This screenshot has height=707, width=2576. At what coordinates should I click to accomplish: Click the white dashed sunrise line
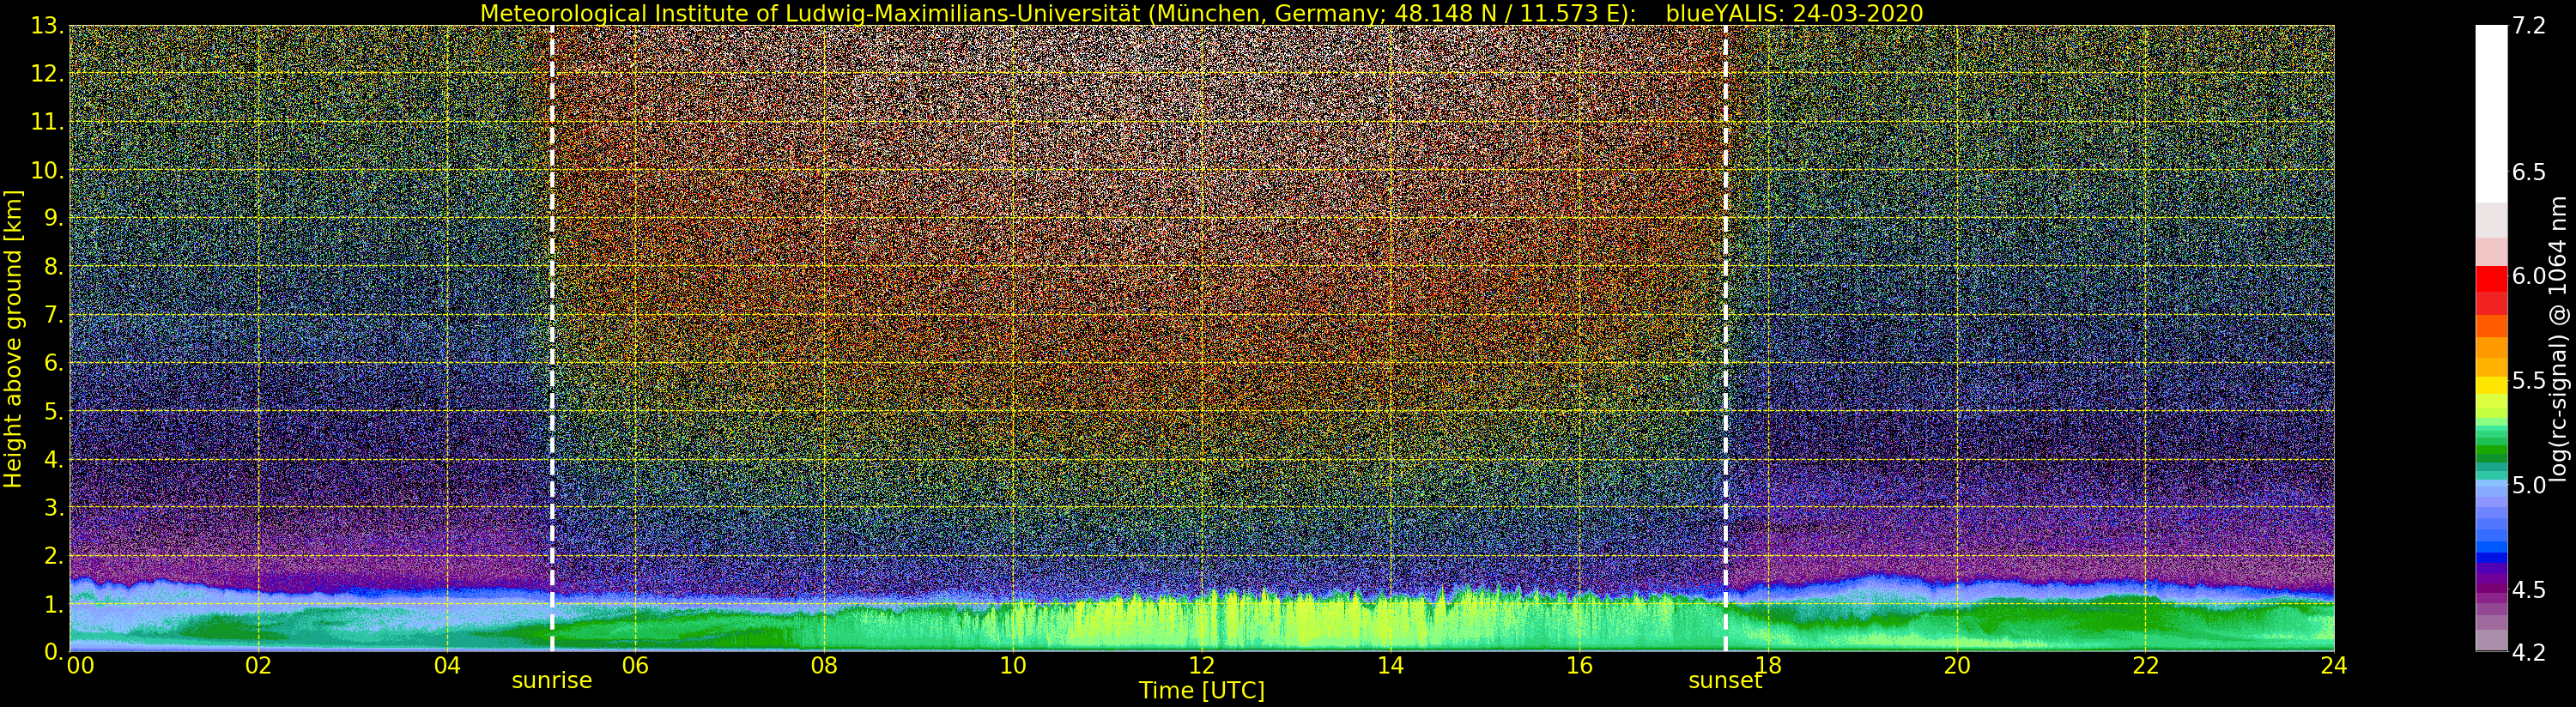click(x=552, y=338)
